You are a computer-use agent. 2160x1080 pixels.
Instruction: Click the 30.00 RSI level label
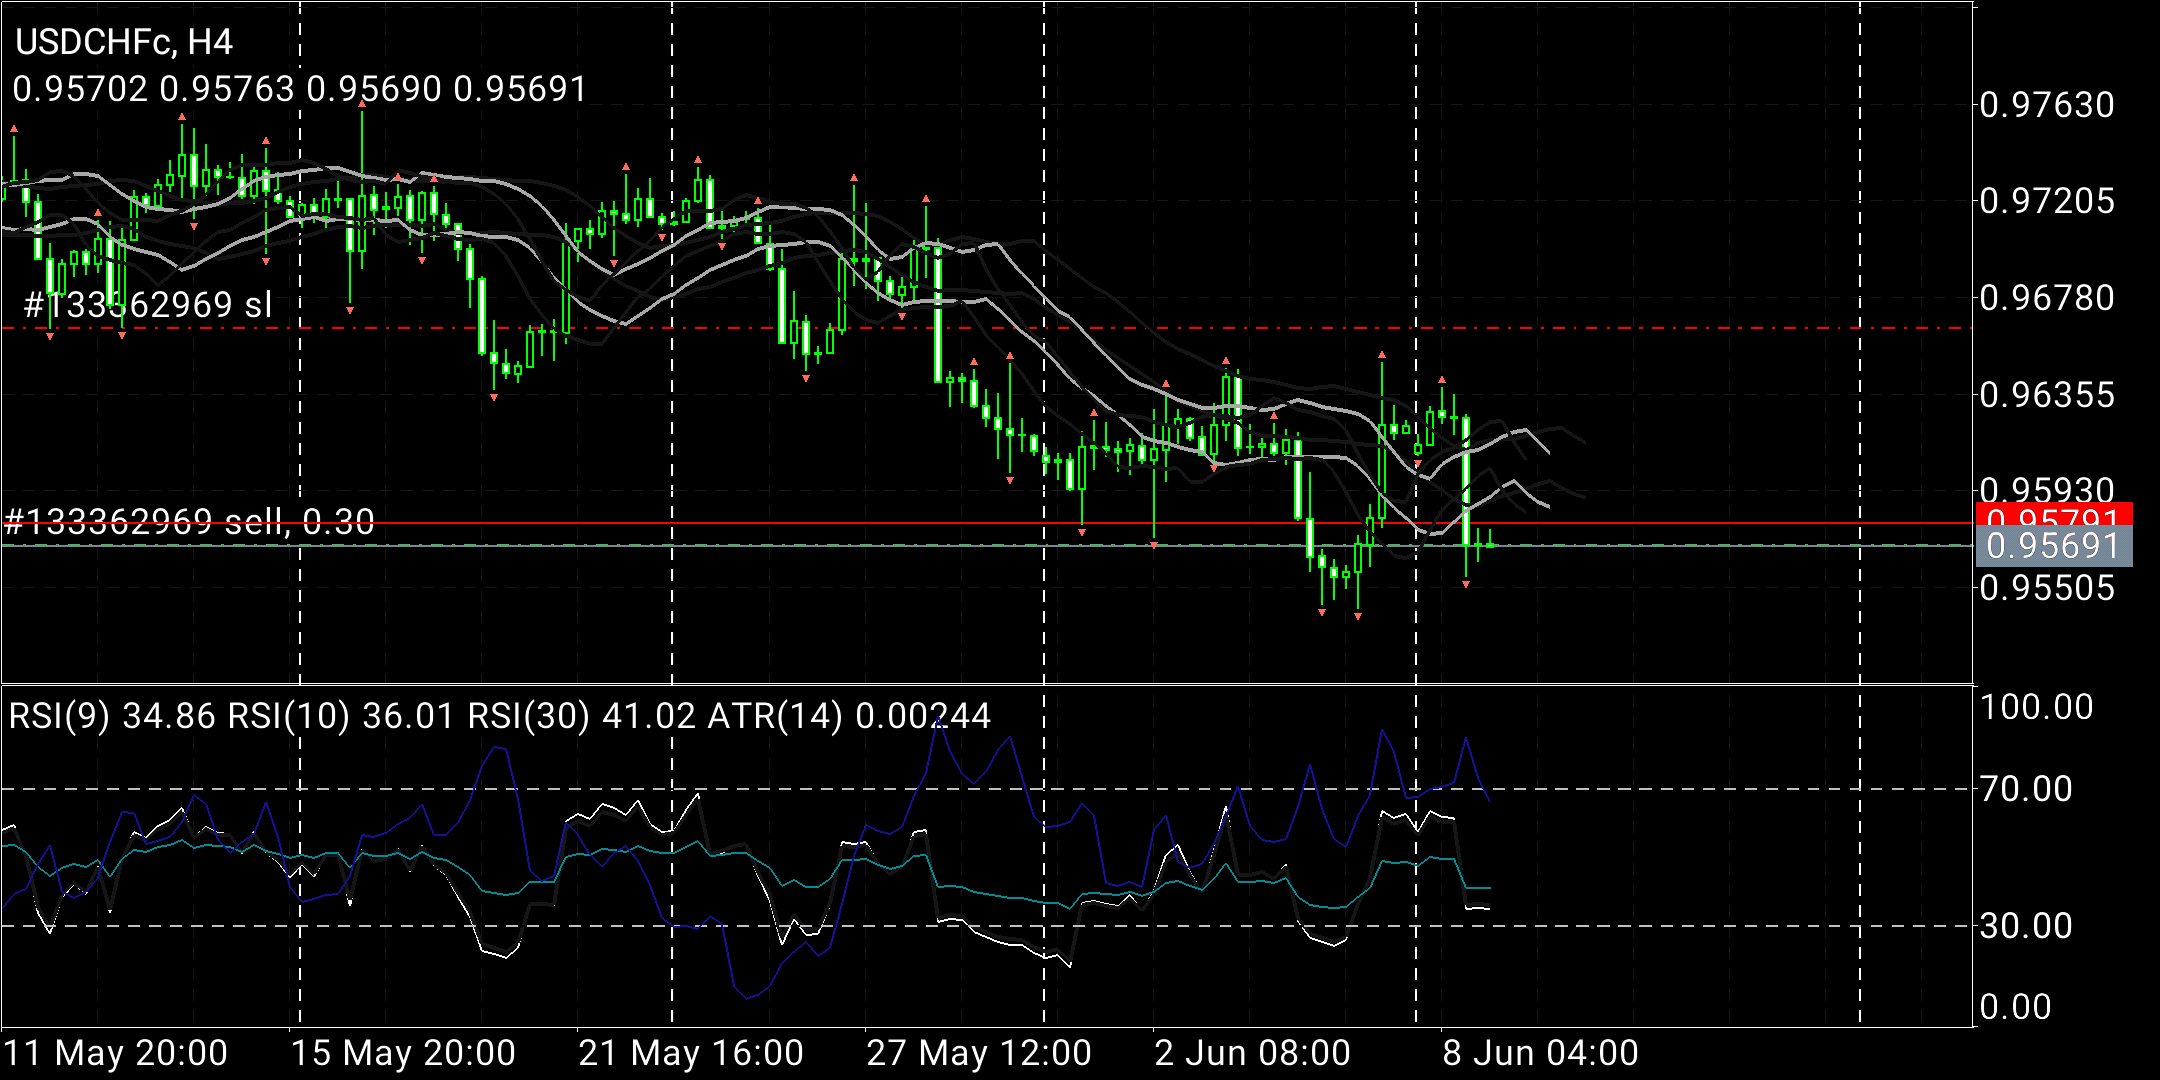(x=2026, y=926)
